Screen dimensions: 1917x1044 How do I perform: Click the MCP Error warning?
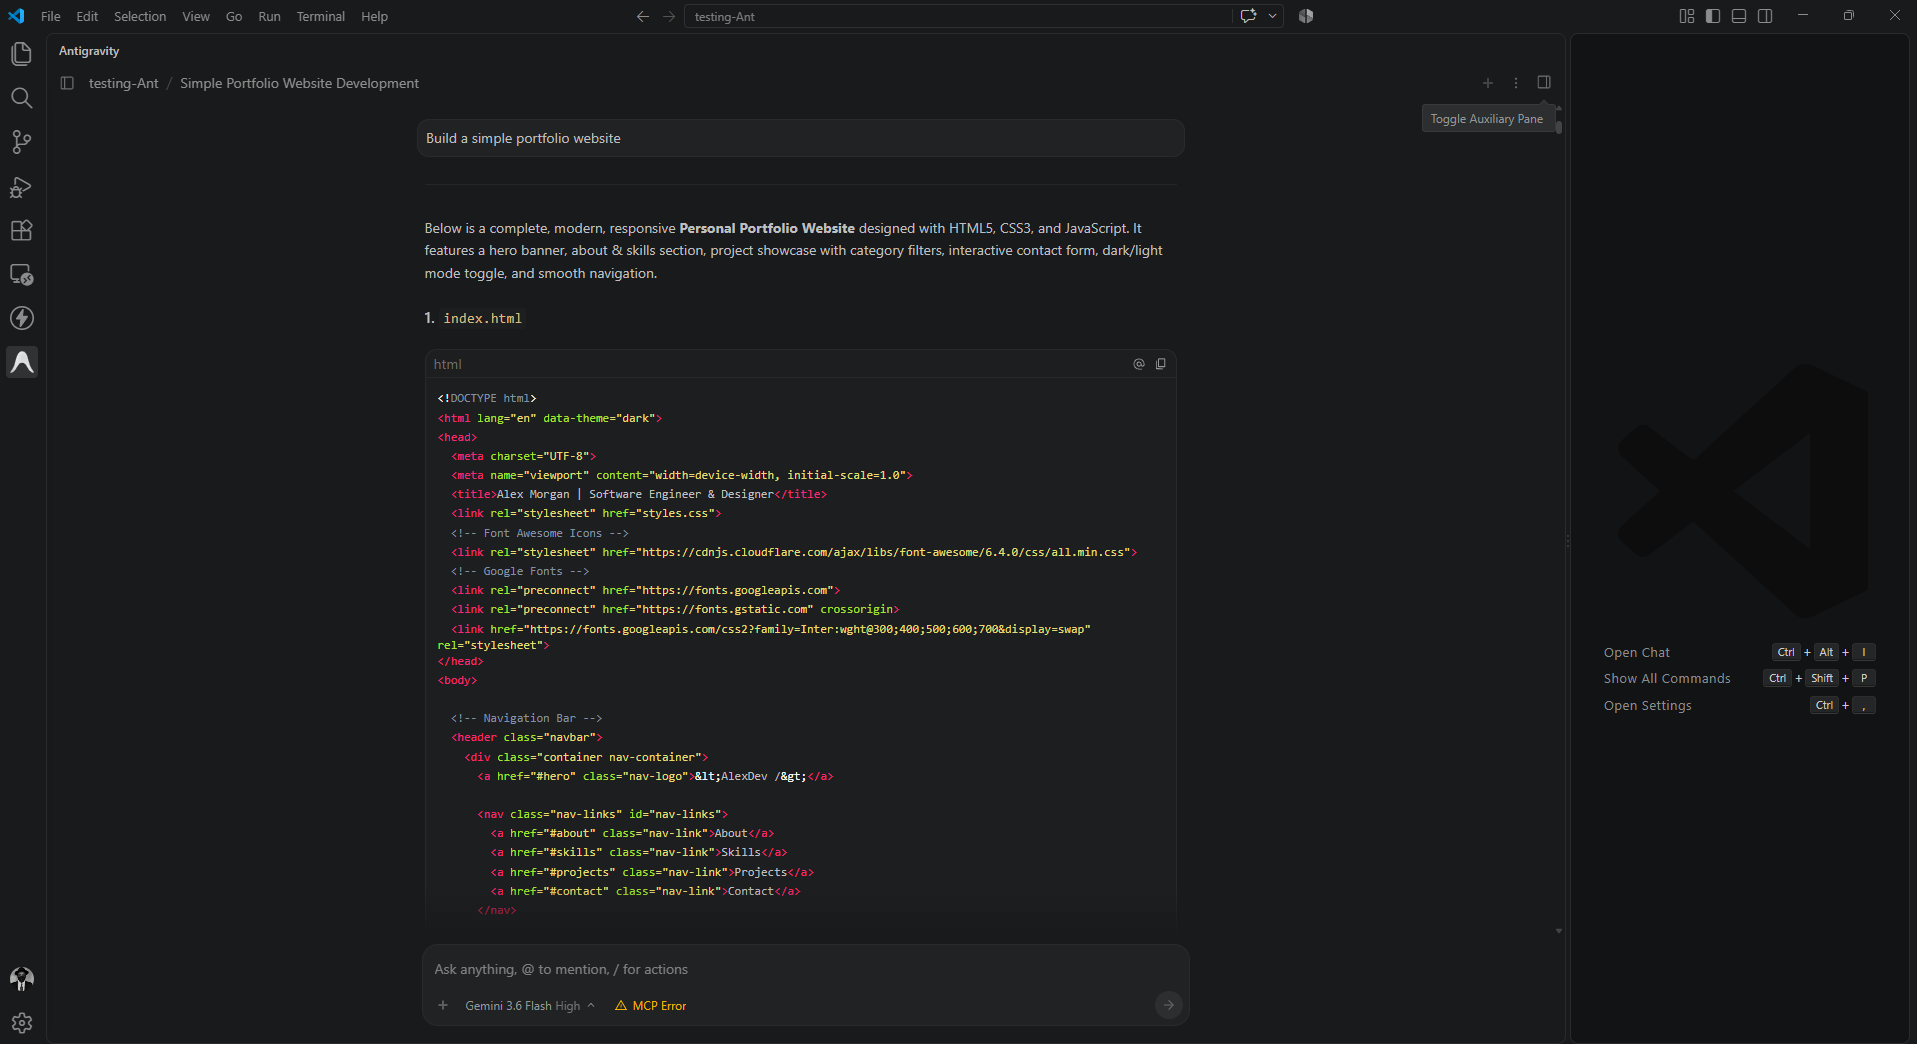tap(651, 1006)
